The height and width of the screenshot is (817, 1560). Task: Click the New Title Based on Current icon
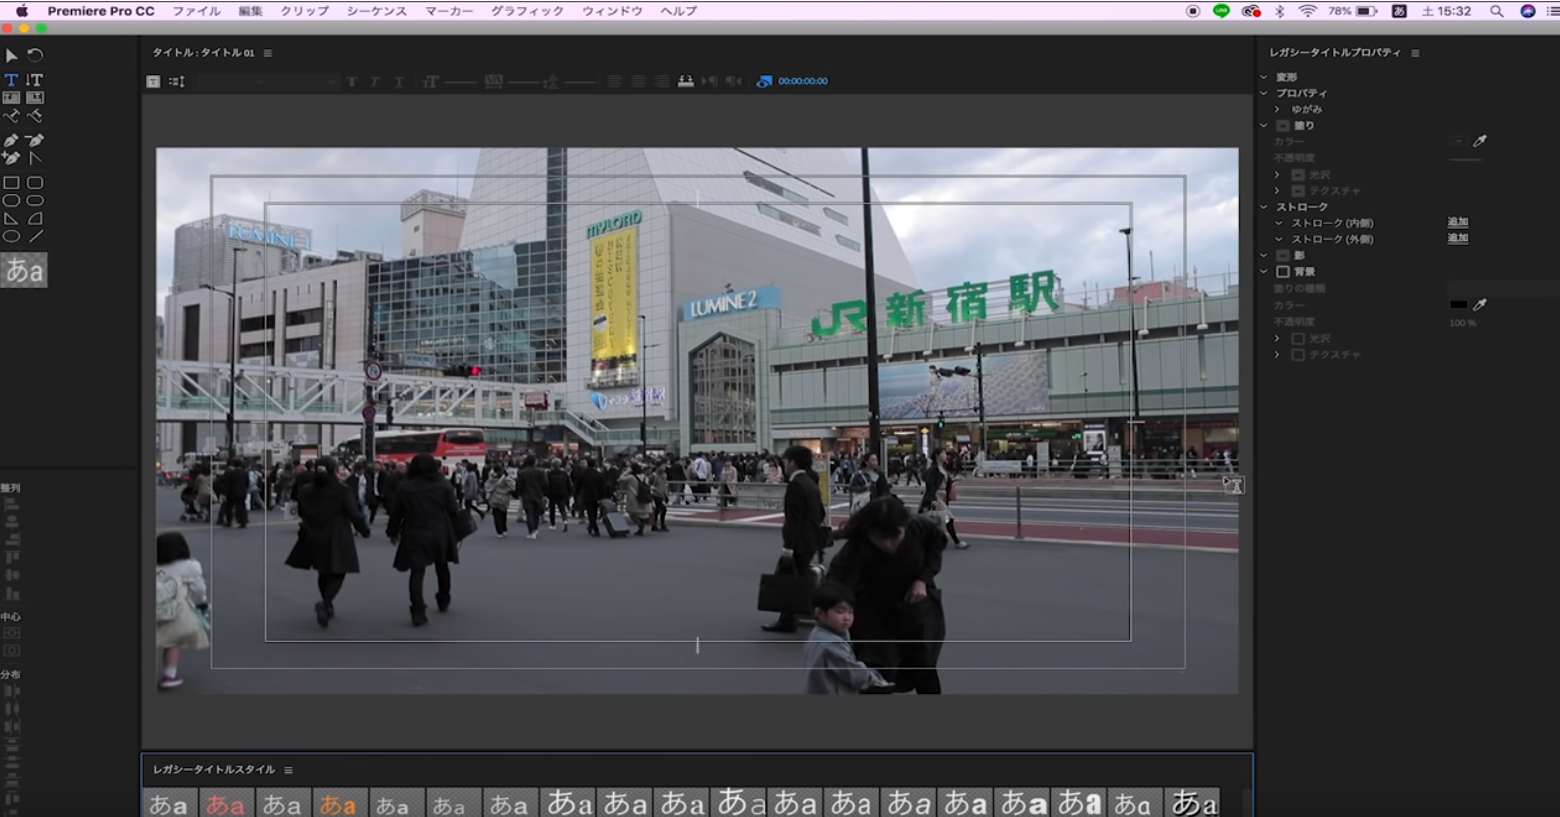pos(153,81)
